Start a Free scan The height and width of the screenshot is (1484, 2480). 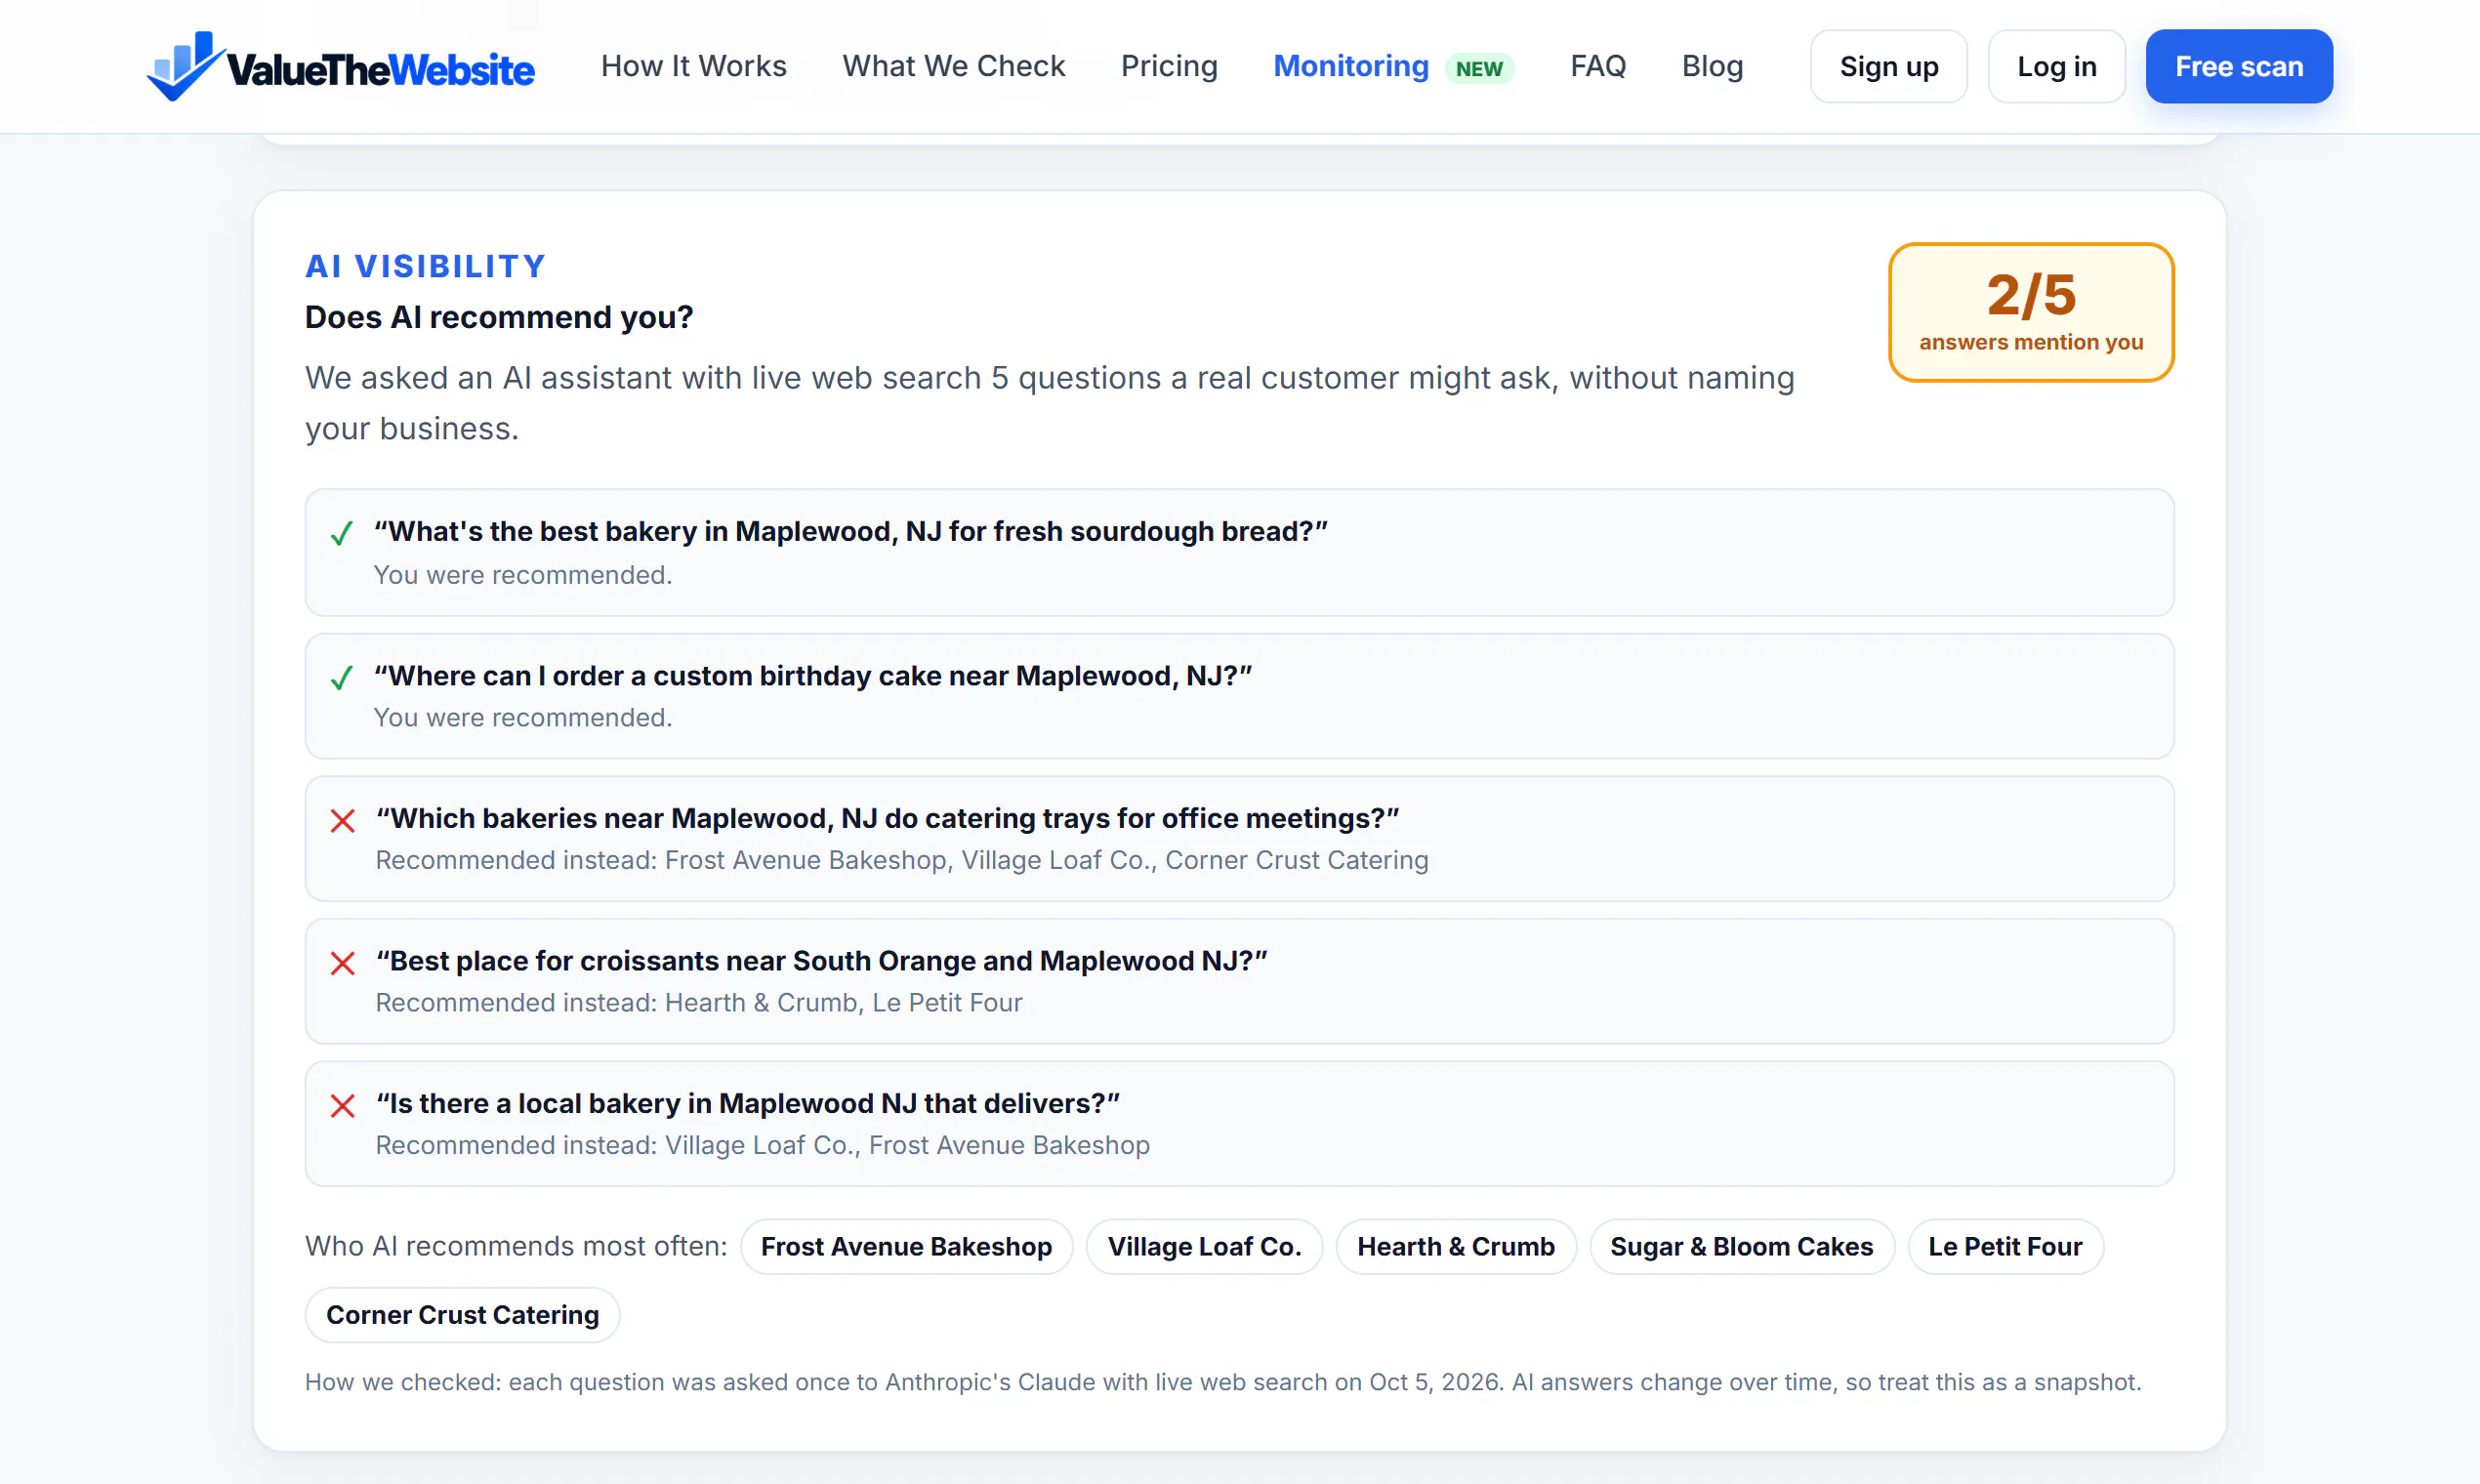pyautogui.click(x=2239, y=66)
